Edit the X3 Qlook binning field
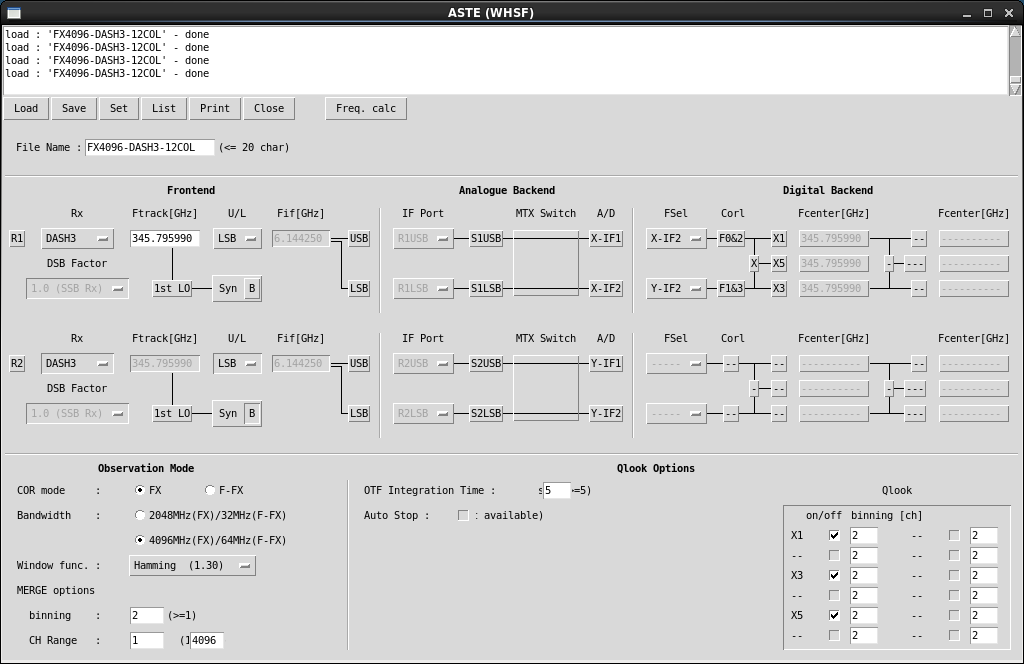The image size is (1024, 664). click(864, 576)
